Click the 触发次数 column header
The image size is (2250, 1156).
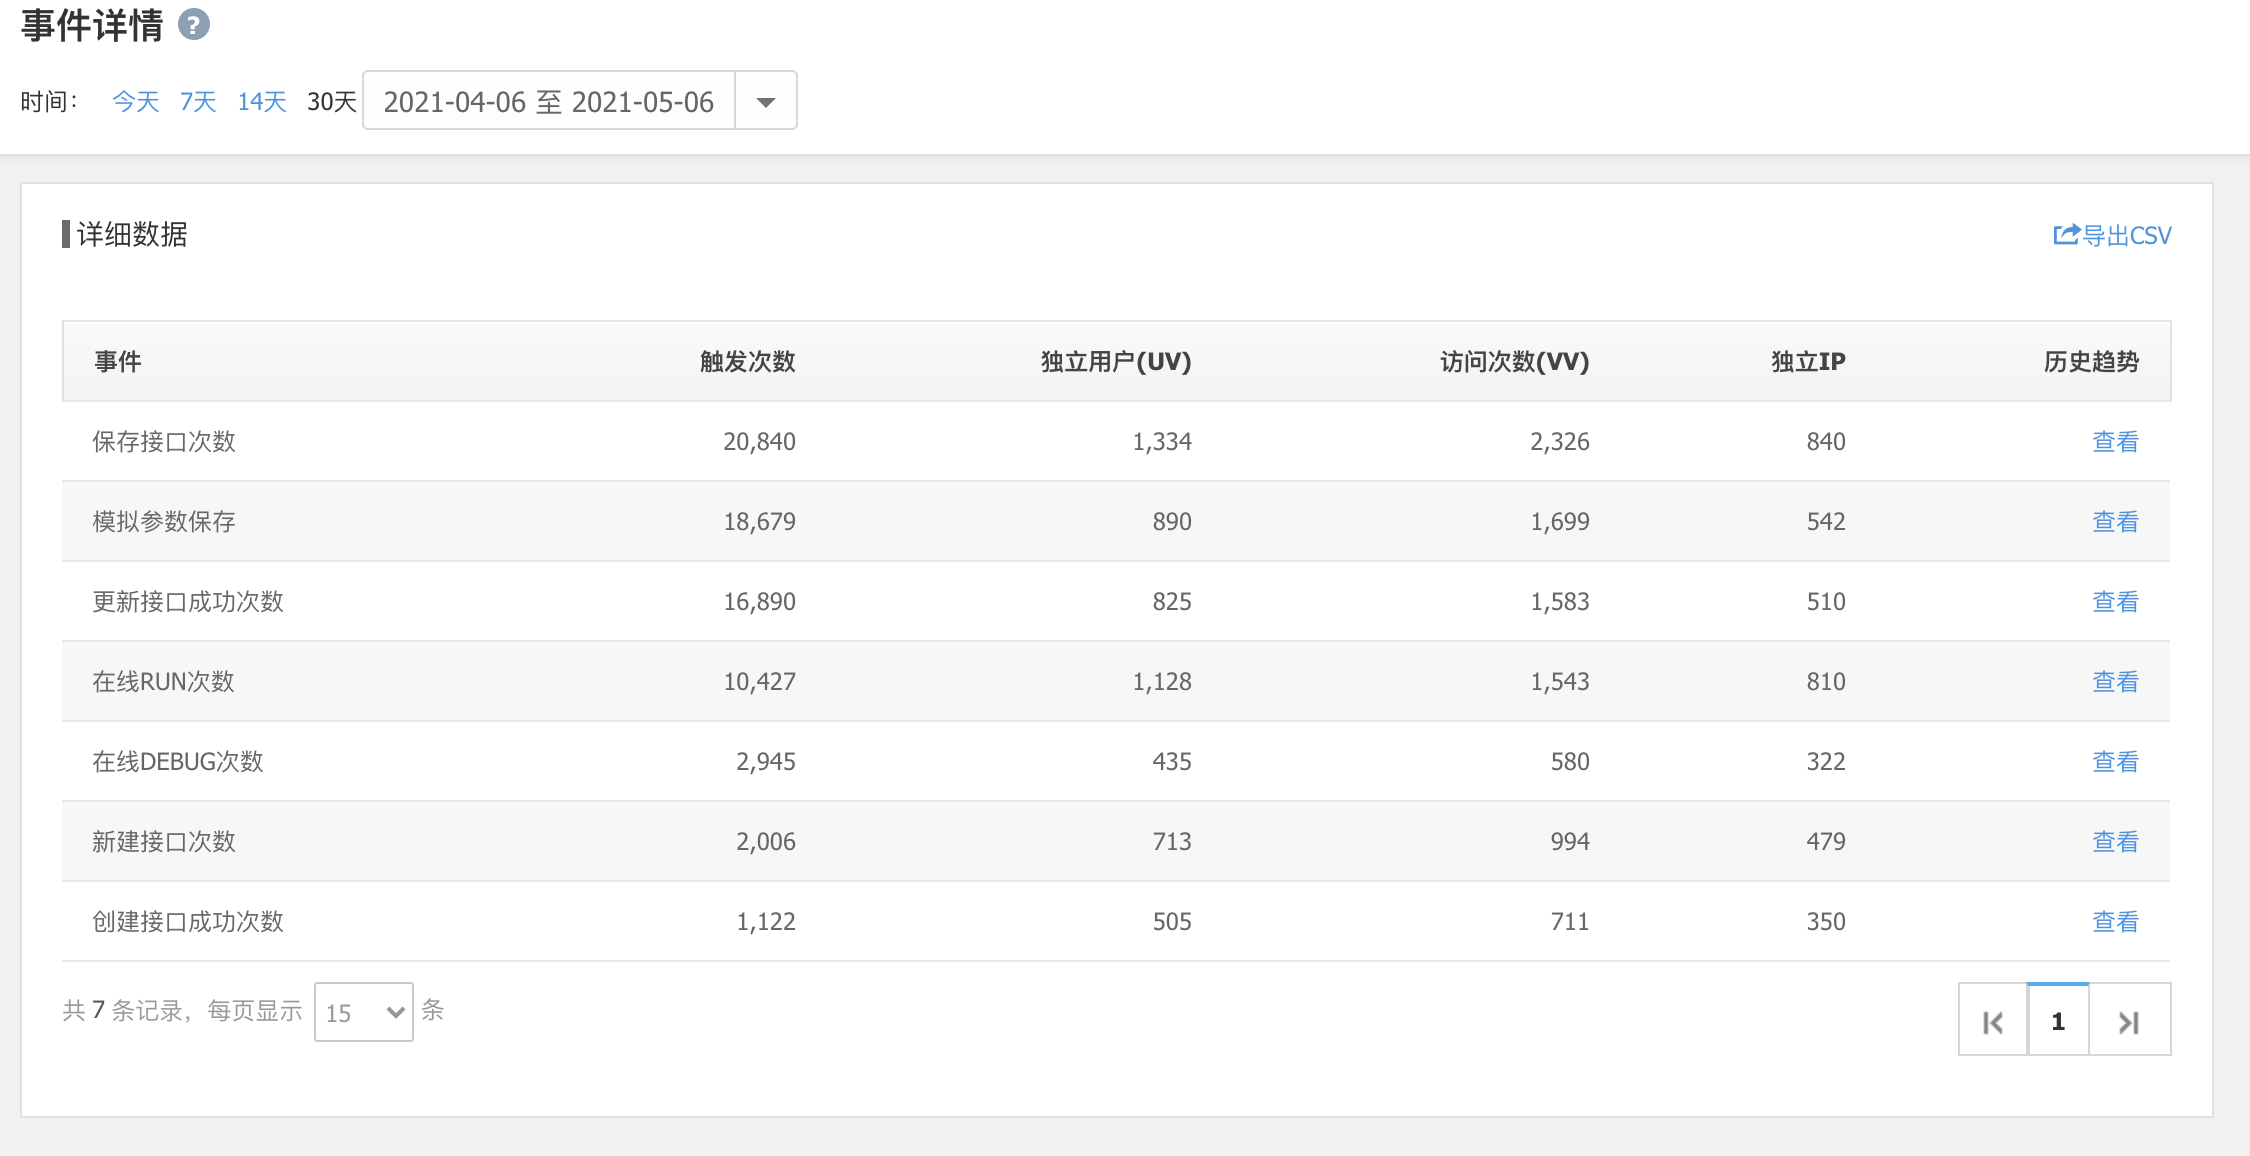[x=747, y=361]
